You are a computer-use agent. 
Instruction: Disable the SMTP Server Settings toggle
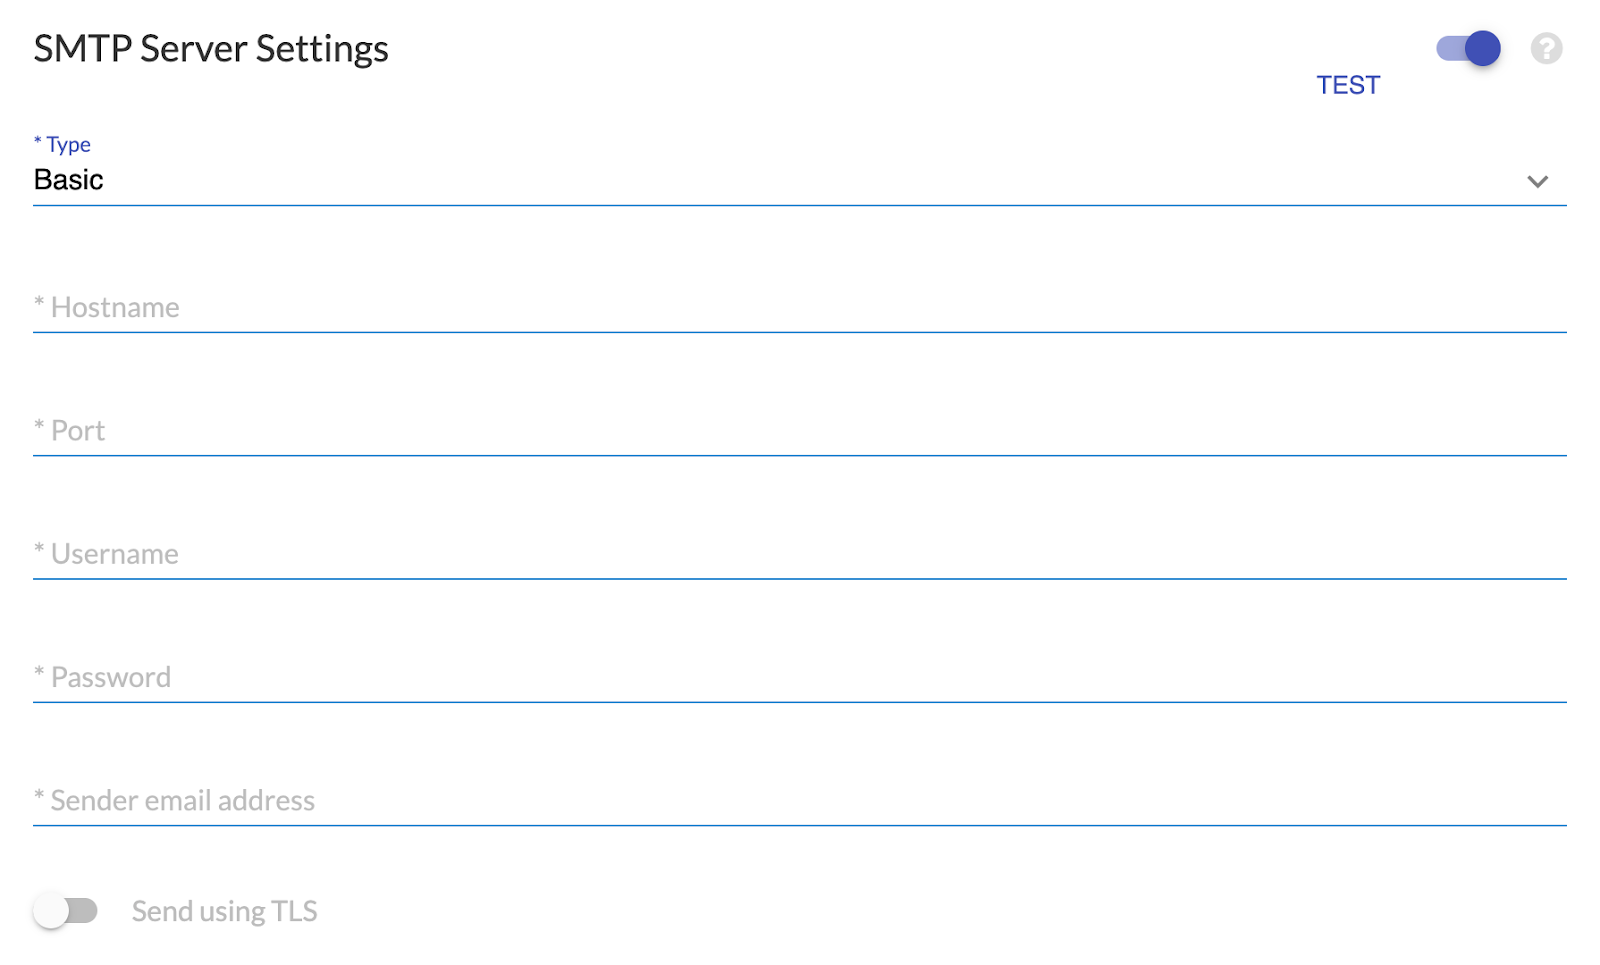coord(1468,48)
